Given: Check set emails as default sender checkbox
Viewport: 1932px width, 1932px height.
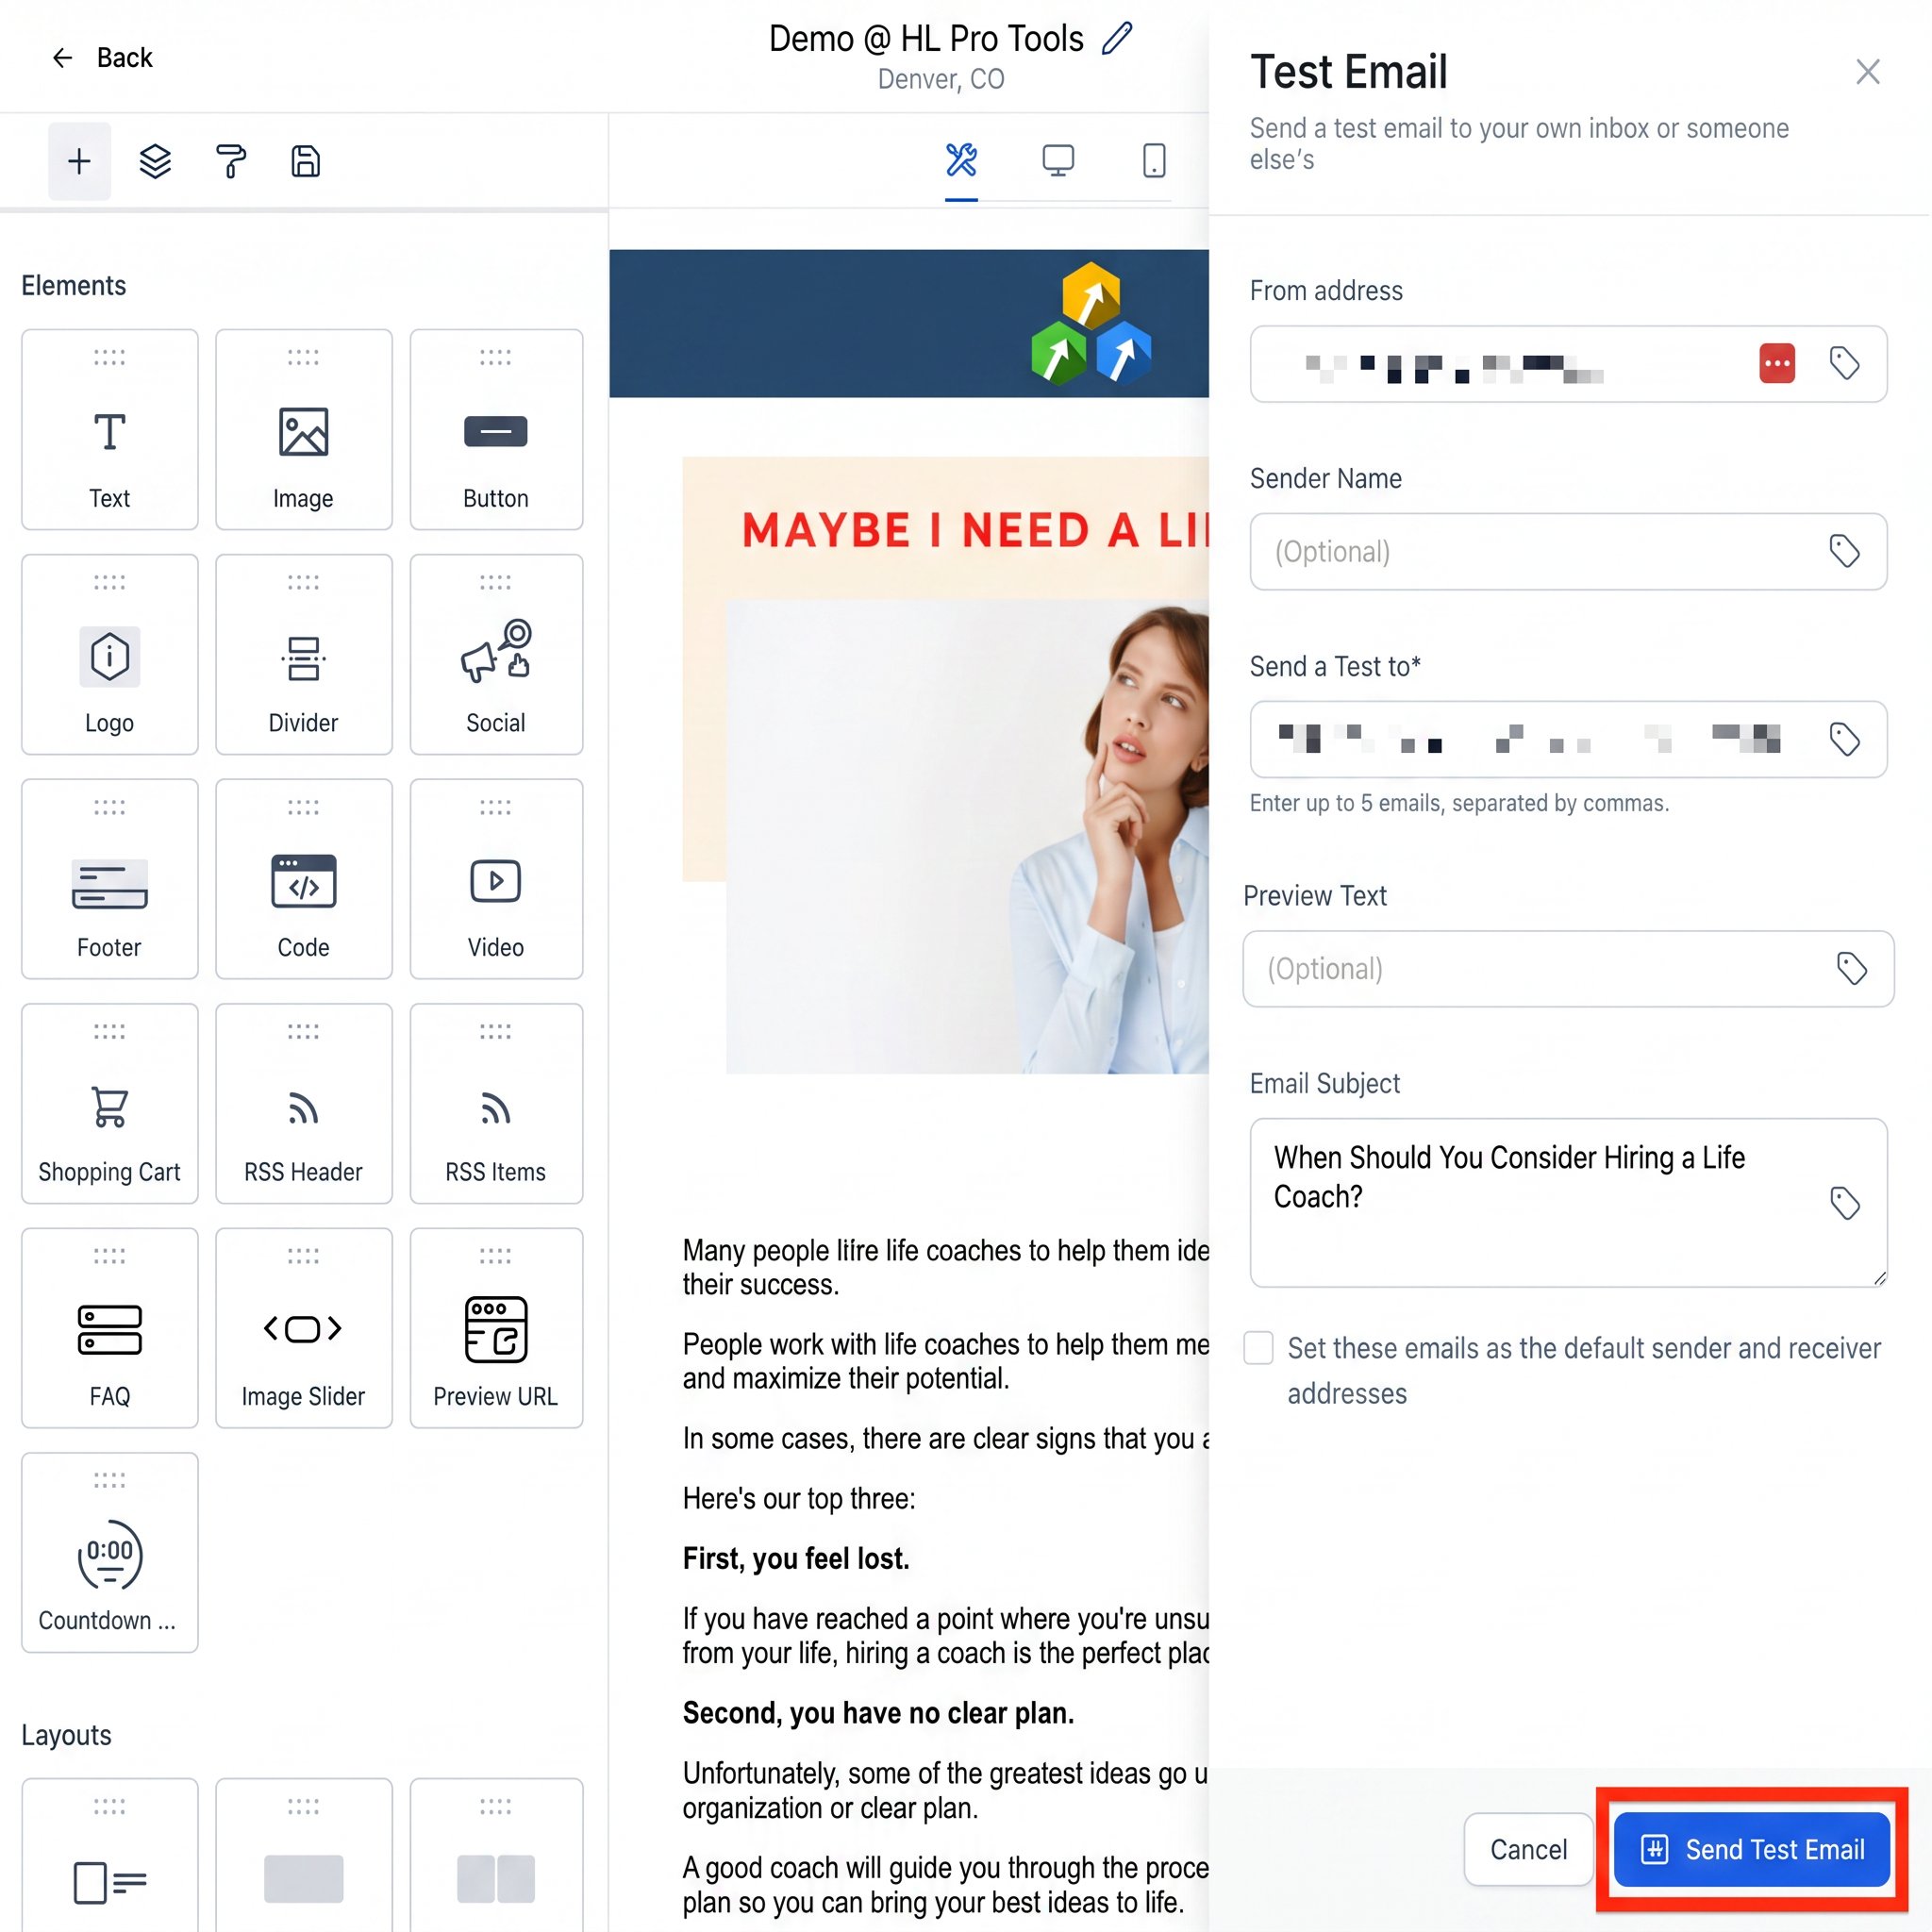Looking at the screenshot, I should (x=1259, y=1348).
